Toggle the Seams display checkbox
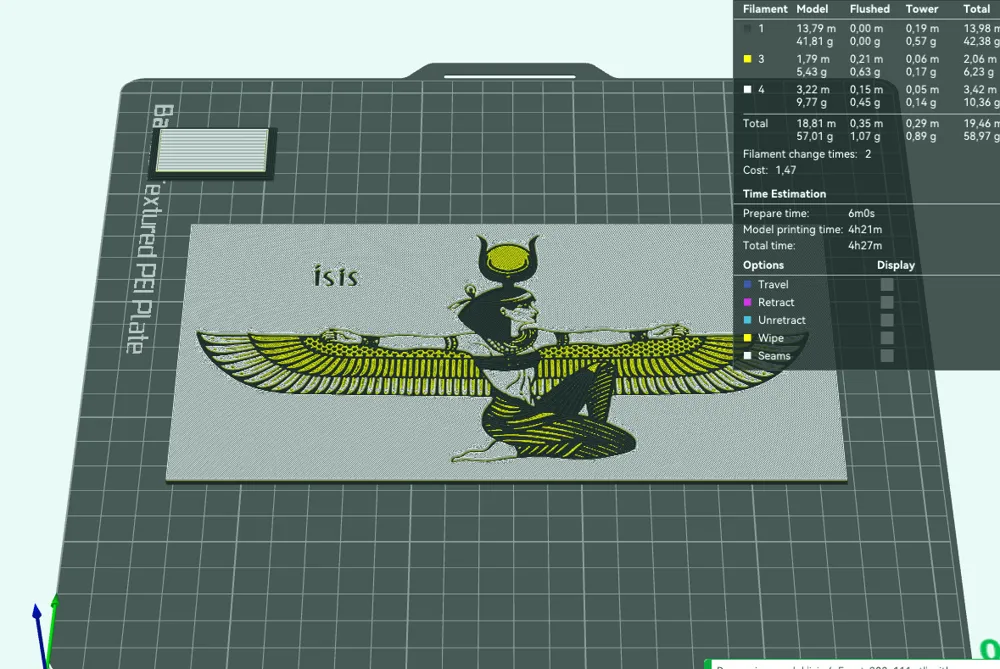The width and height of the screenshot is (1000, 669). click(886, 356)
